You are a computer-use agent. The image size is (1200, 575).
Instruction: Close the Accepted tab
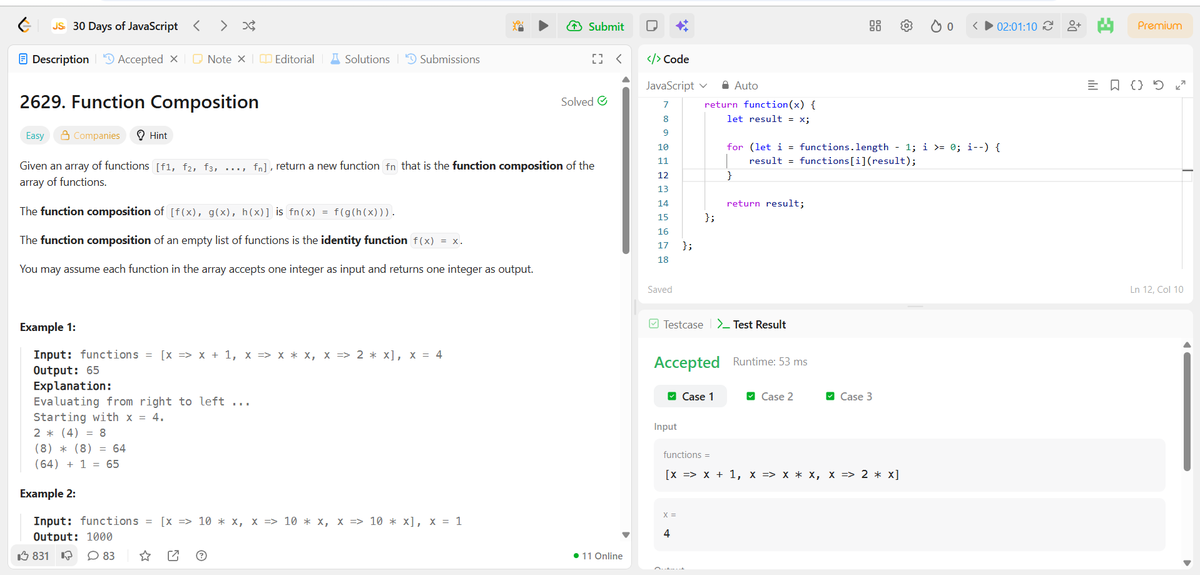(x=174, y=59)
